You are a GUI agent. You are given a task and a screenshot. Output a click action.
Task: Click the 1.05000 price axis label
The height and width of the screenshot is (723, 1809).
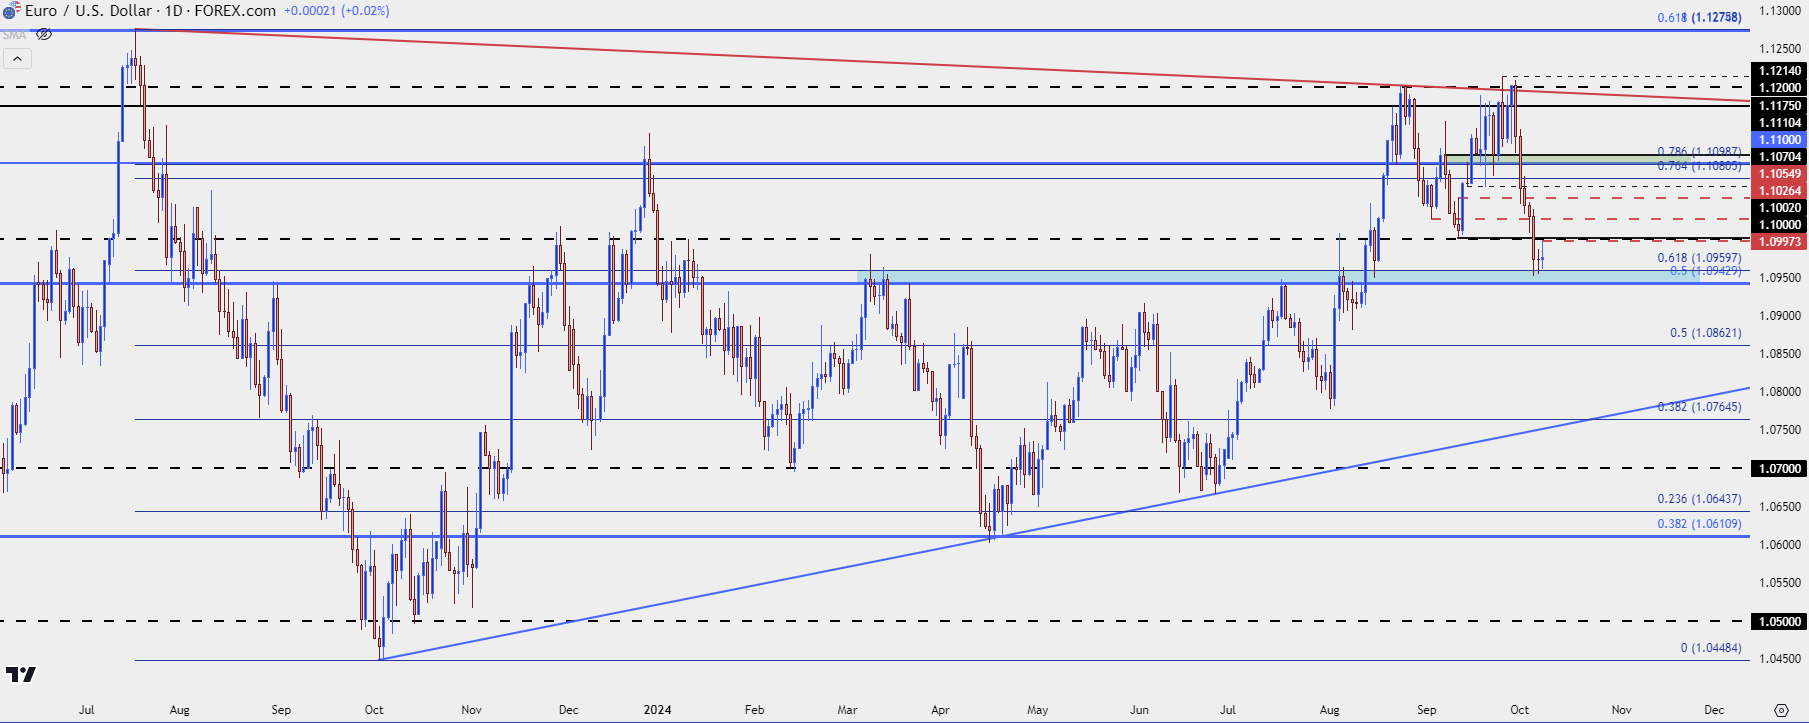1780,621
